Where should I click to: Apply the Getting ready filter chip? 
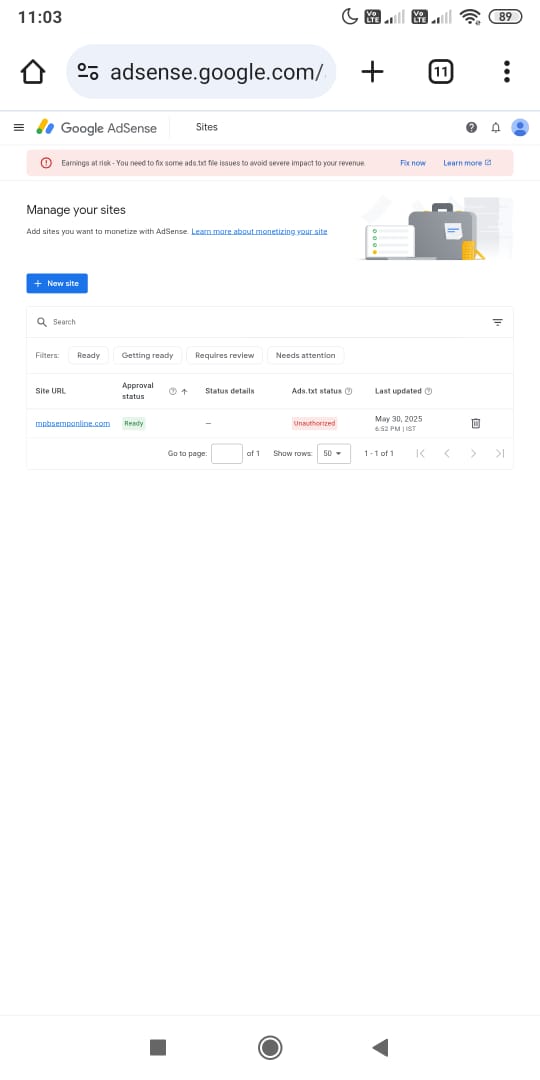[x=147, y=355]
